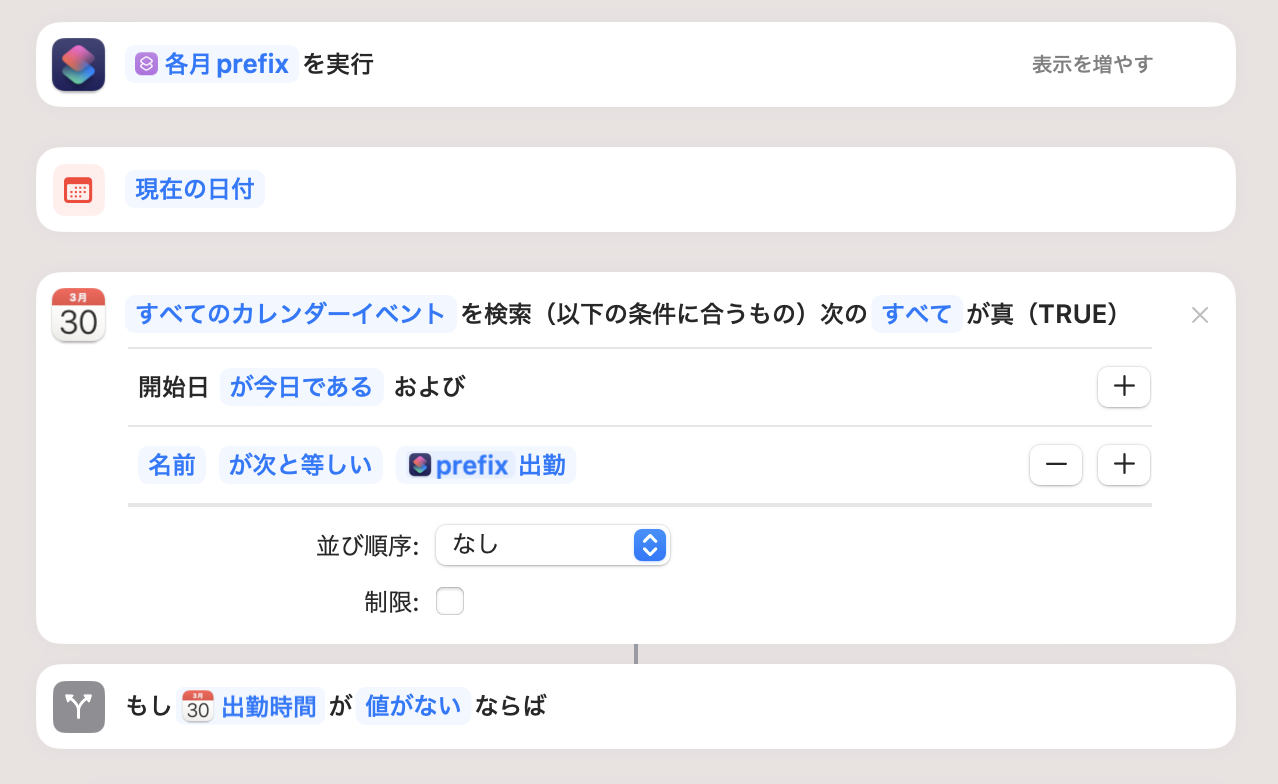This screenshot has height=784, width=1278.
Task: Remove the 名前 condition with the minus button
Action: click(1055, 464)
